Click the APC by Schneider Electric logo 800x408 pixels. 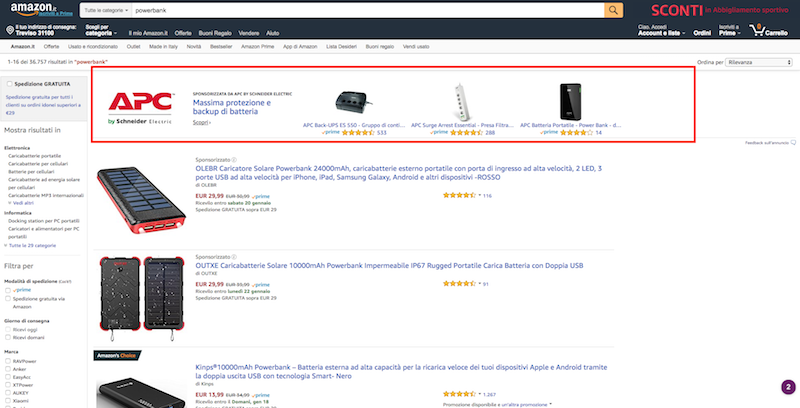pyautogui.click(x=139, y=106)
